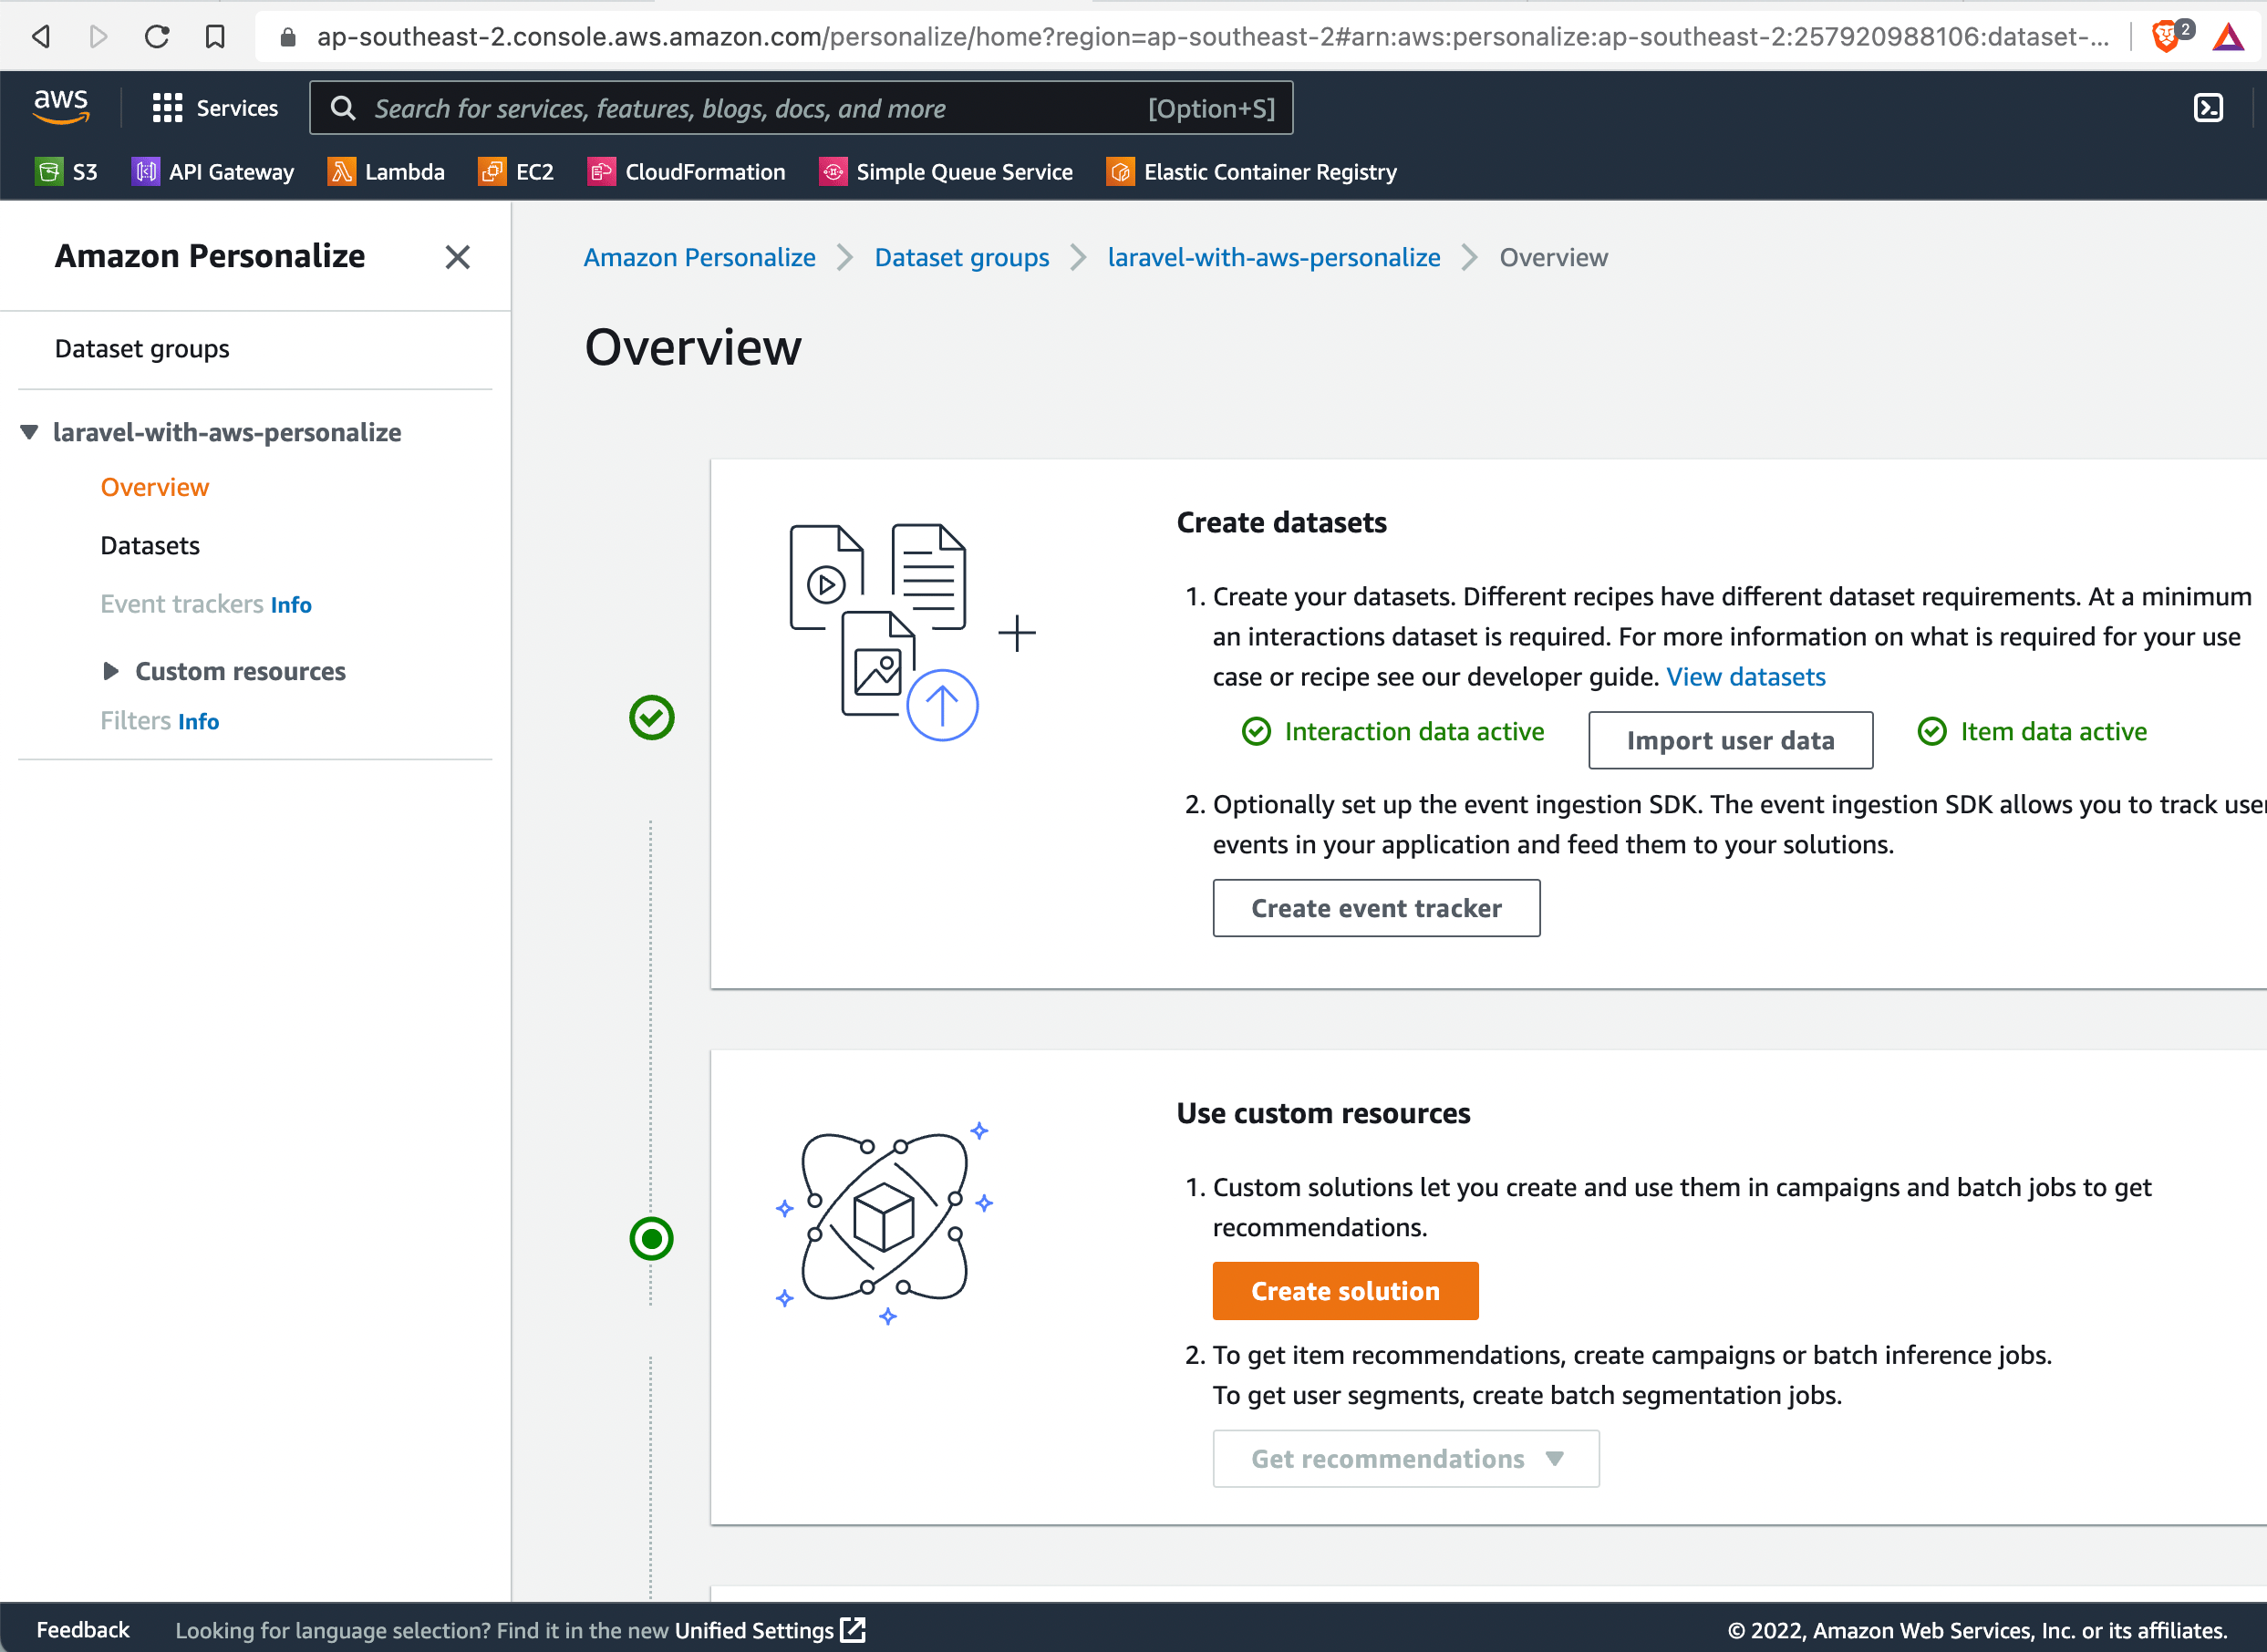
Task: Click the Create event tracker button
Action: 1375,907
